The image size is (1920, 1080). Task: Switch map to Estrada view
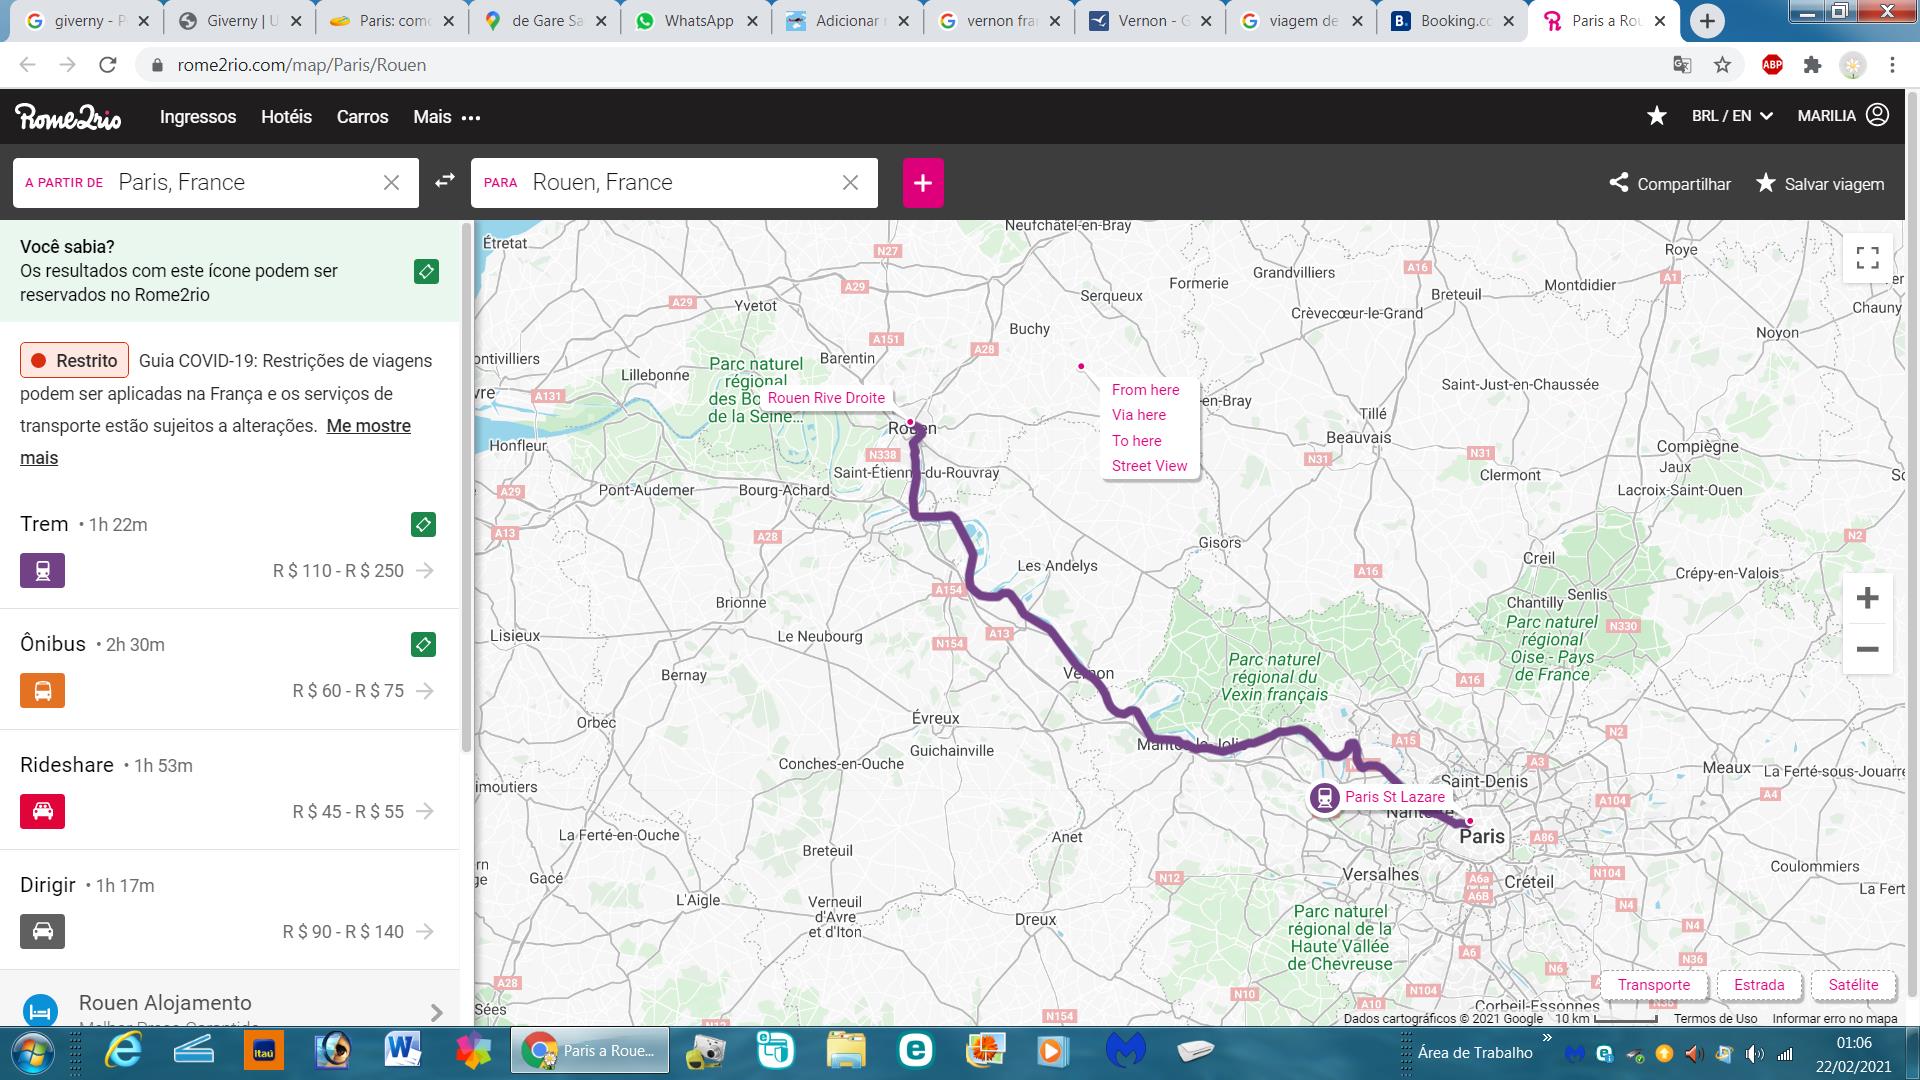(x=1759, y=985)
